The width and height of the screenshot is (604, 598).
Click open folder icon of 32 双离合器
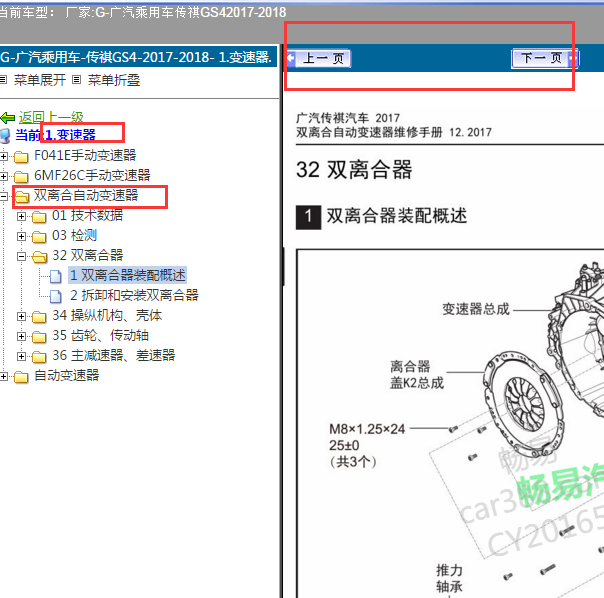pyautogui.click(x=40, y=257)
